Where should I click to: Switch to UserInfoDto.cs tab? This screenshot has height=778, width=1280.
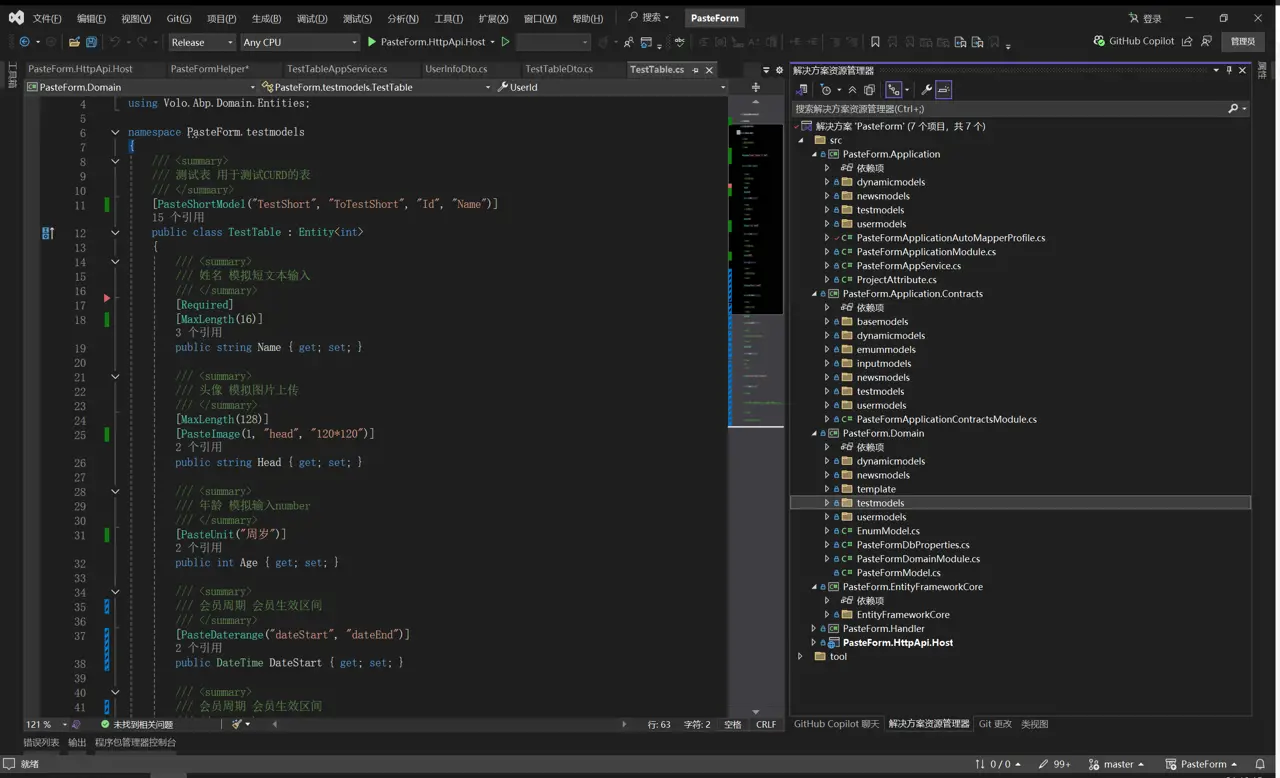pos(456,69)
